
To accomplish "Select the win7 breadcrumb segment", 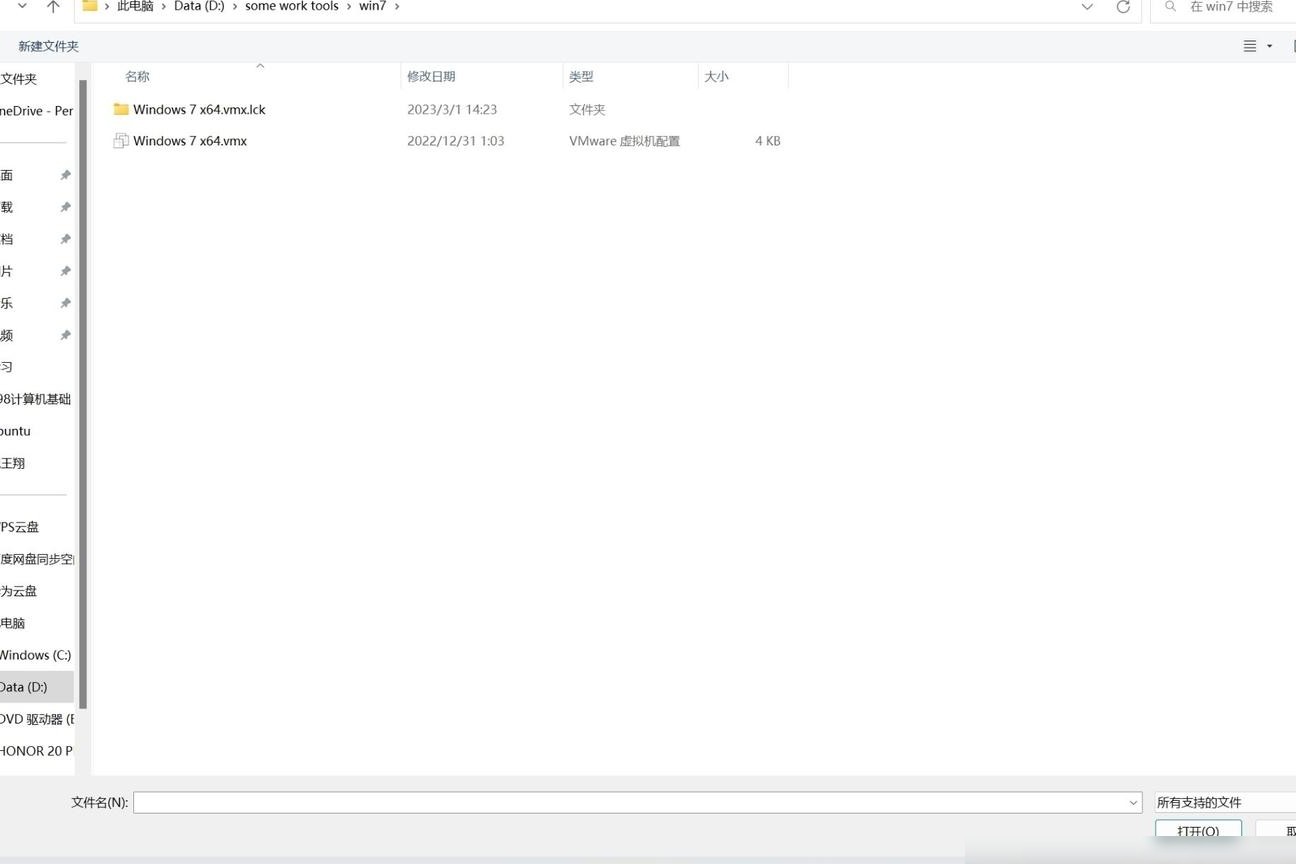I will click(373, 6).
